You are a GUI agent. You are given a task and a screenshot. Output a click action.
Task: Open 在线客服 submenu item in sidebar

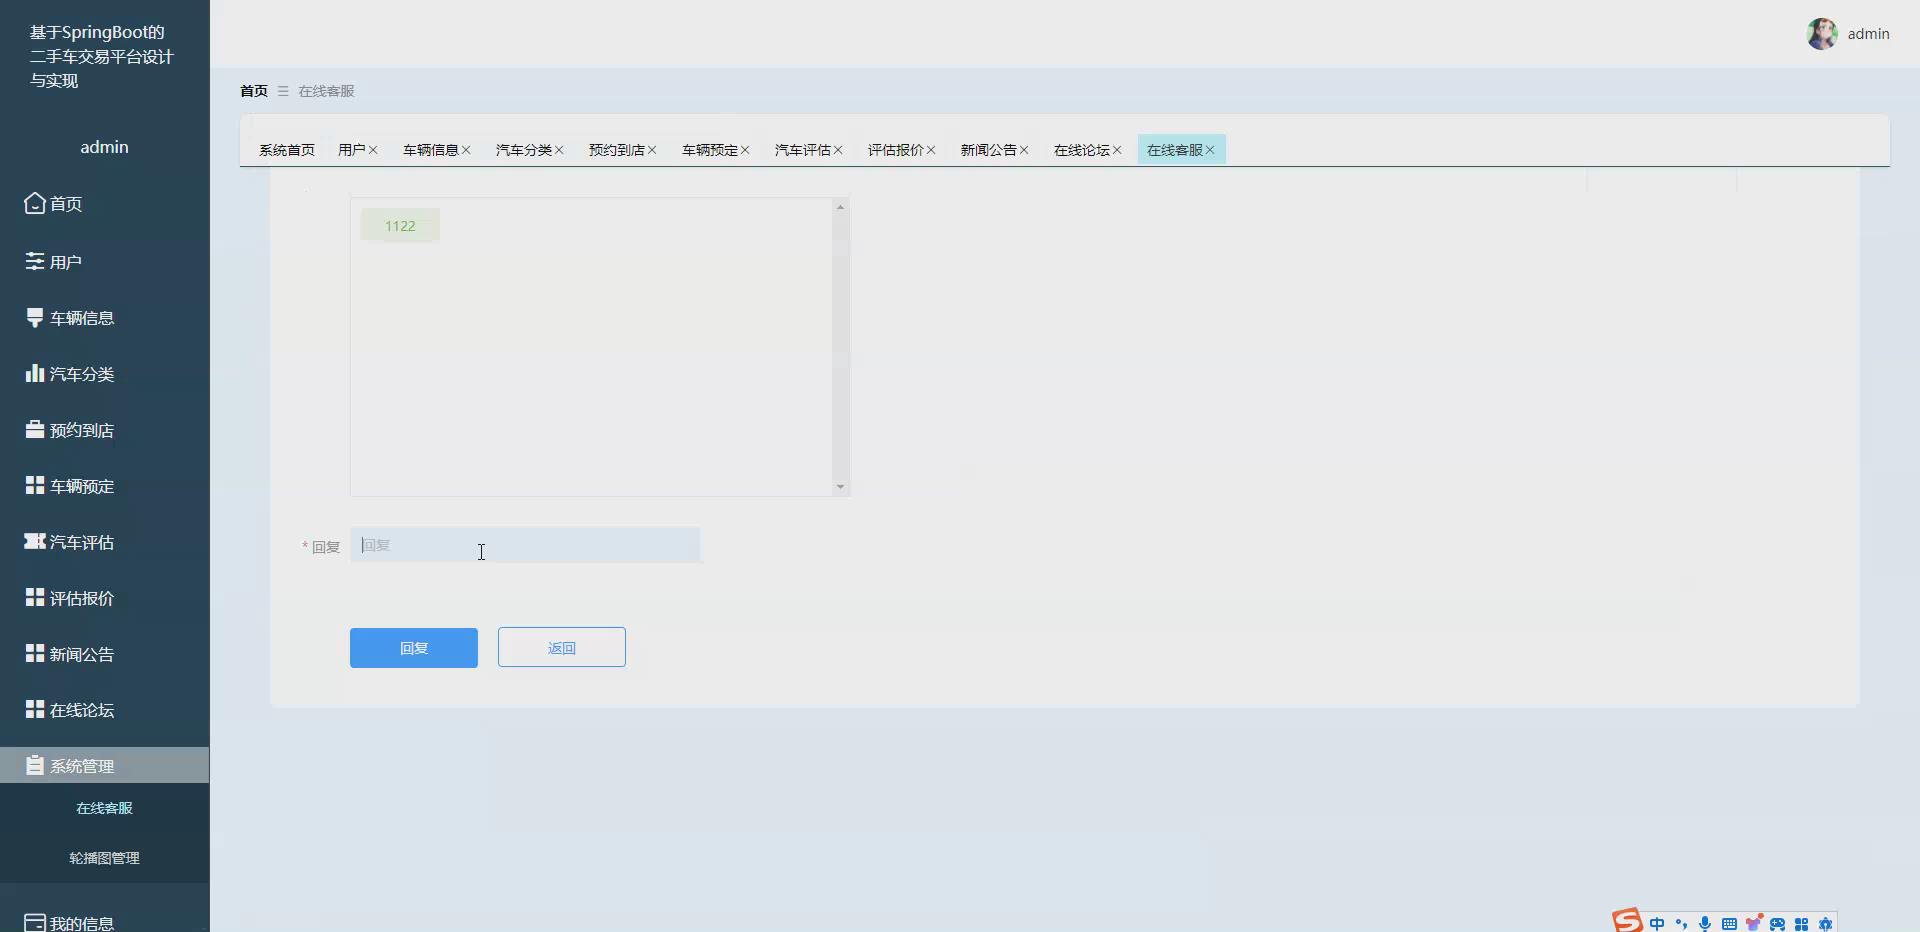pyautogui.click(x=104, y=808)
